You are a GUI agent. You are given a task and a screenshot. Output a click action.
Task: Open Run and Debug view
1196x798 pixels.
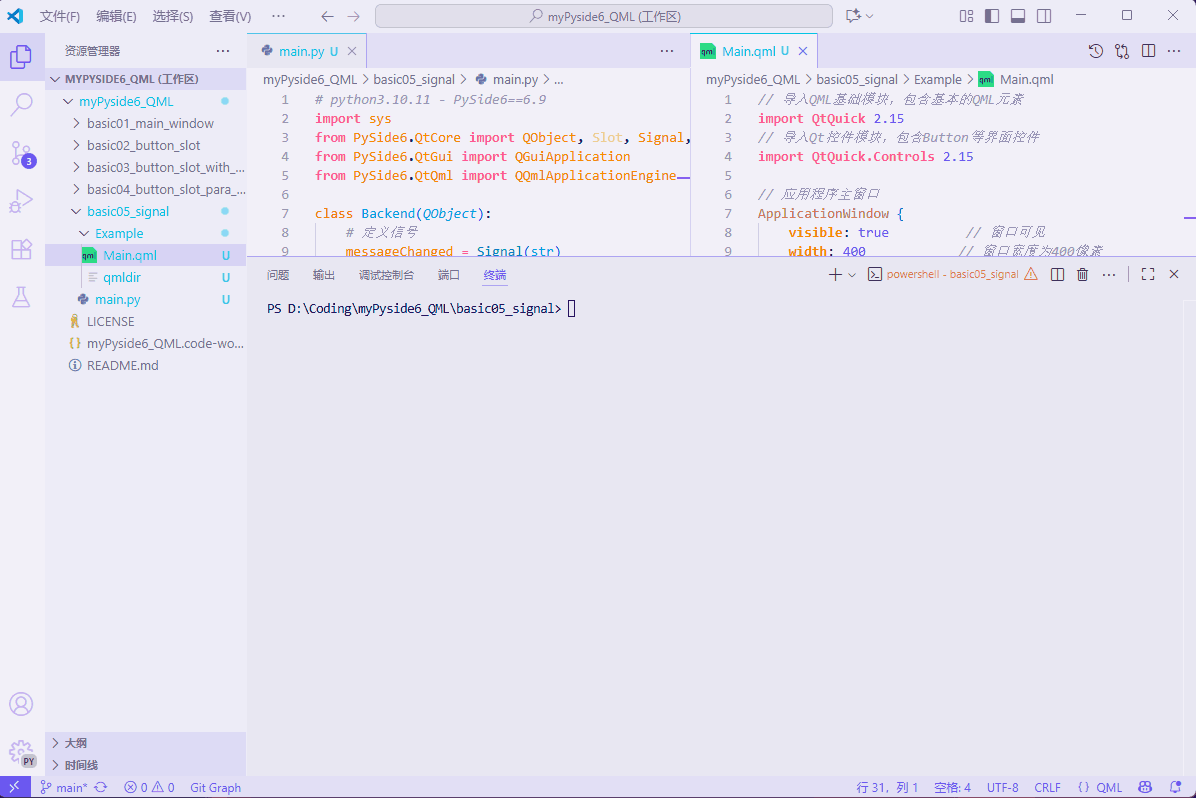[21, 201]
